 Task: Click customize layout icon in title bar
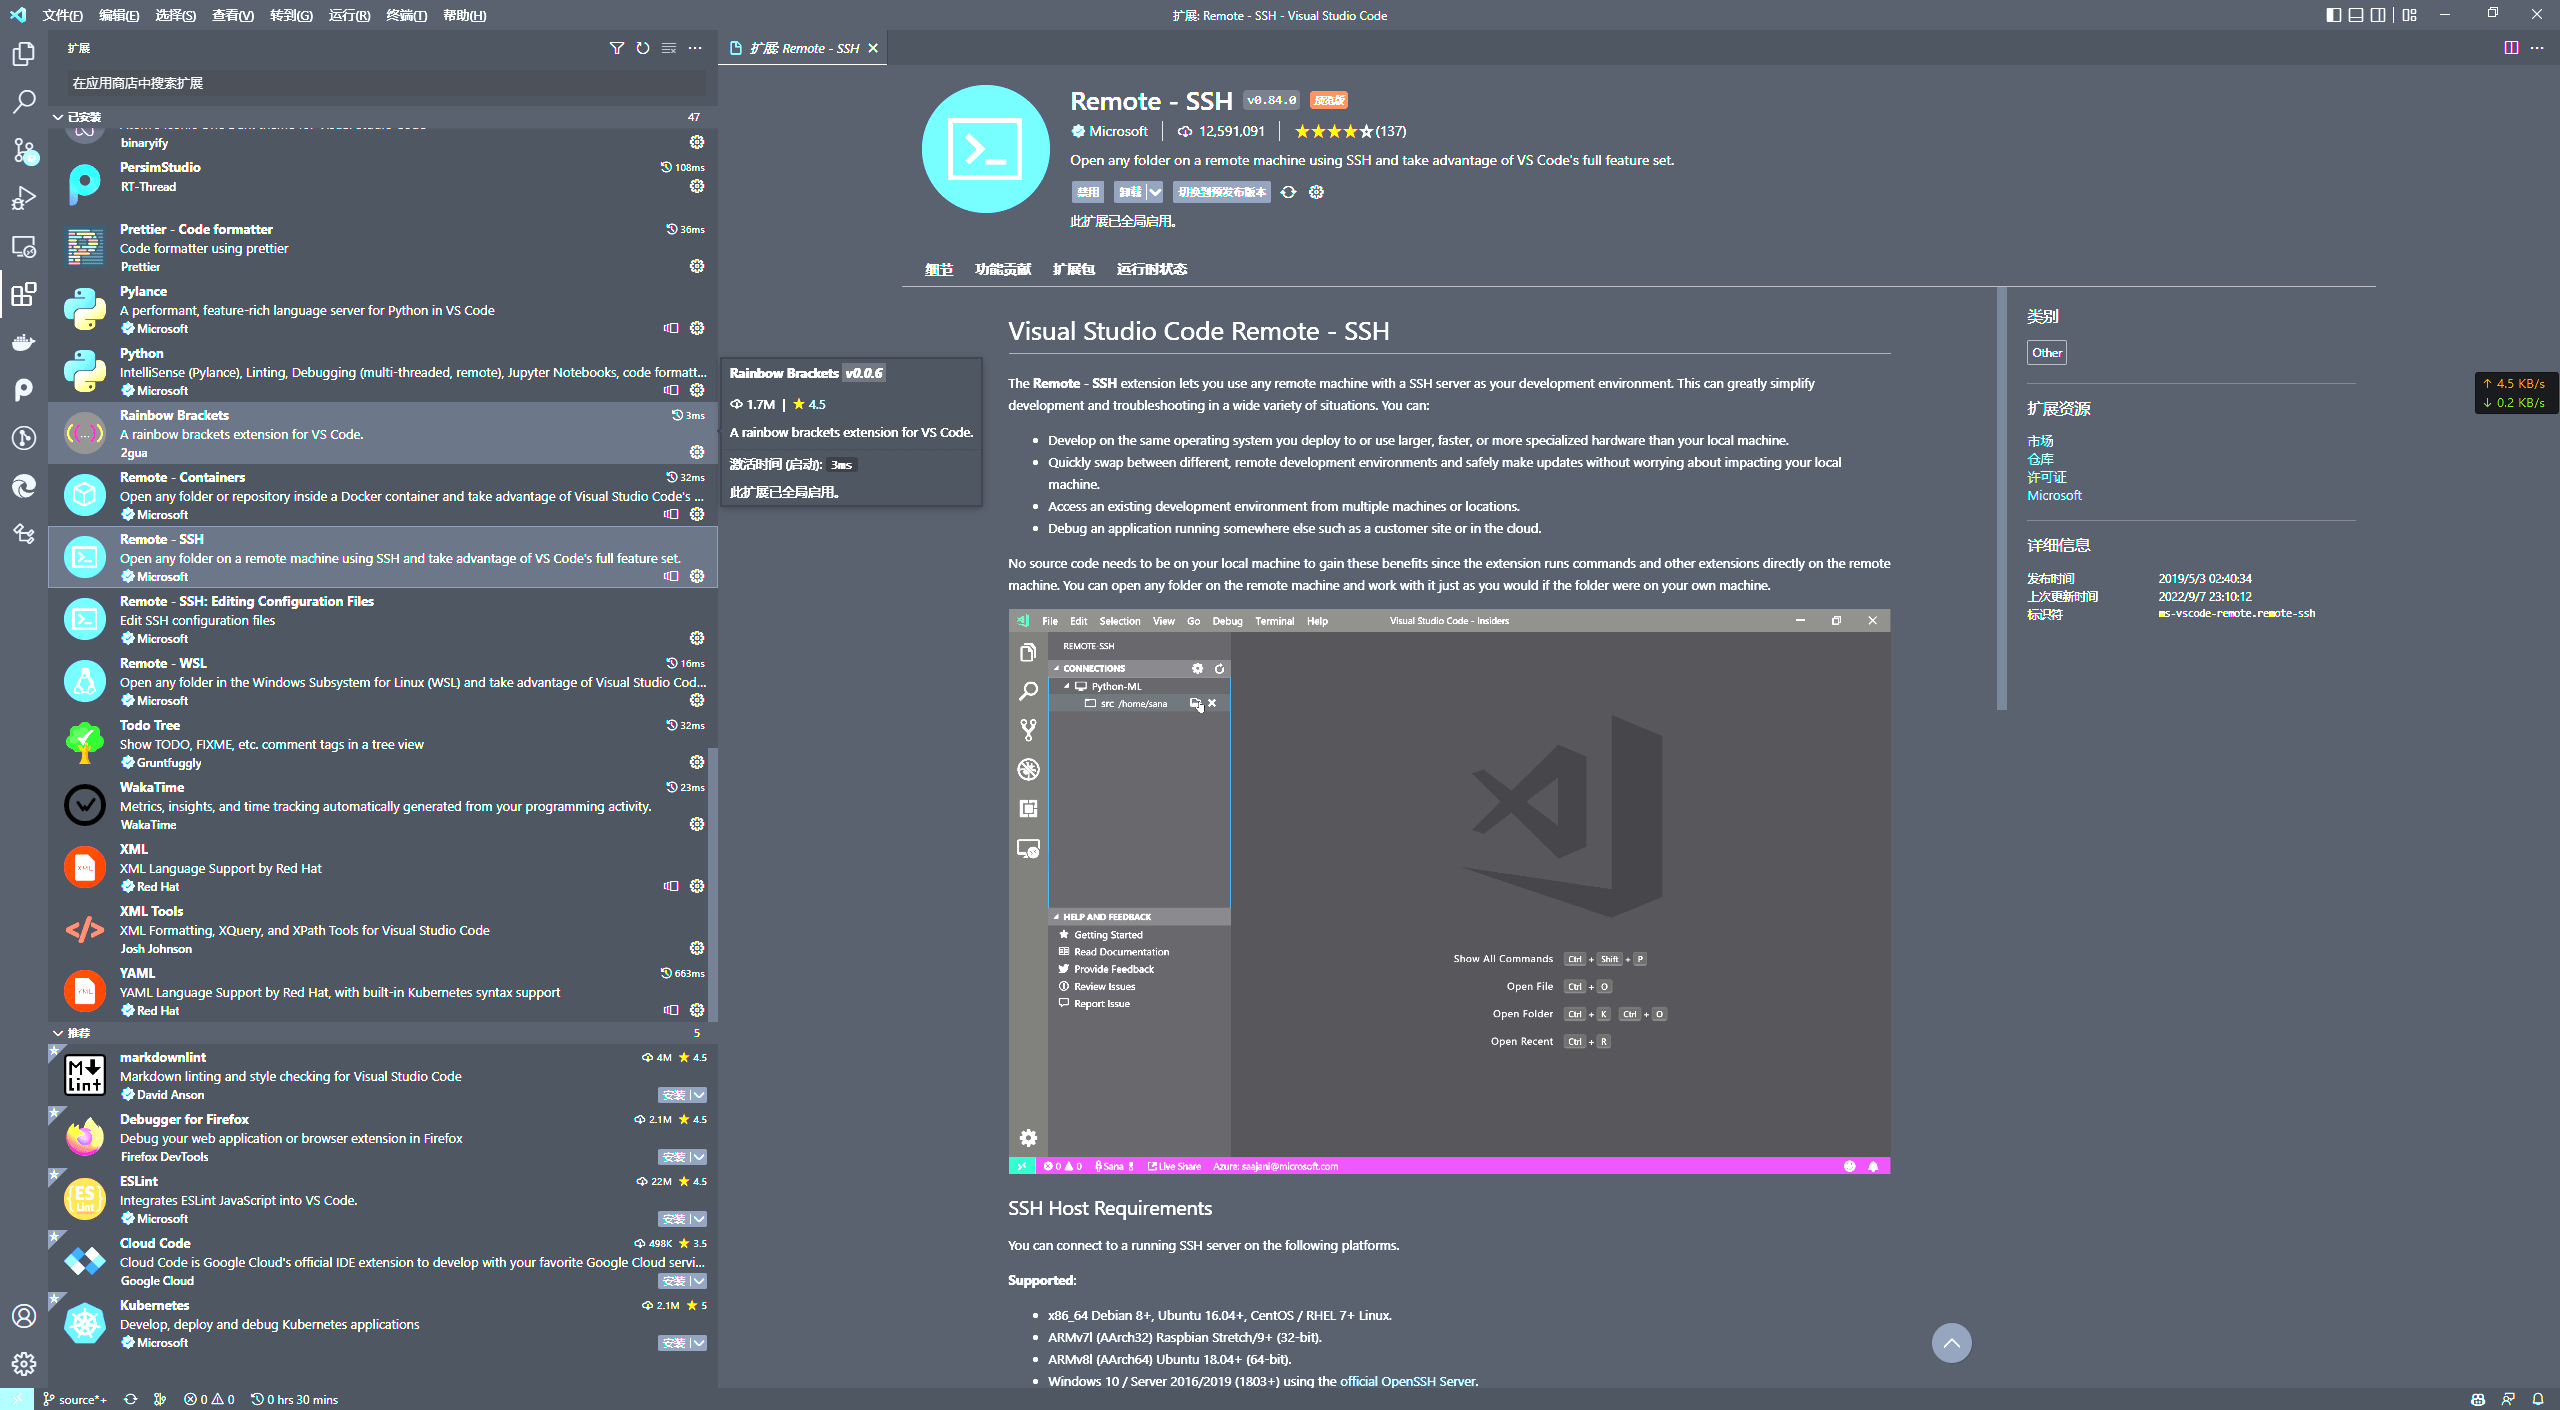pos(2410,15)
